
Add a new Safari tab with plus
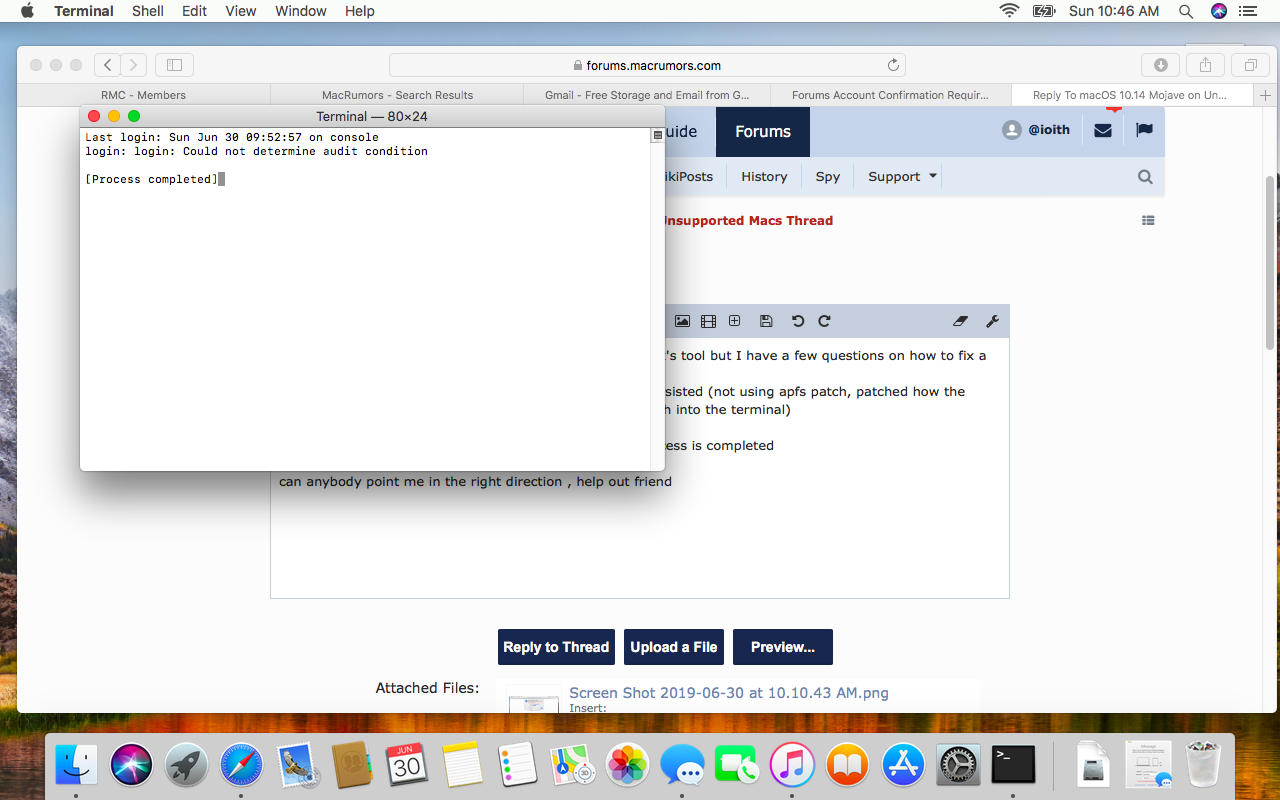pyautogui.click(x=1266, y=95)
